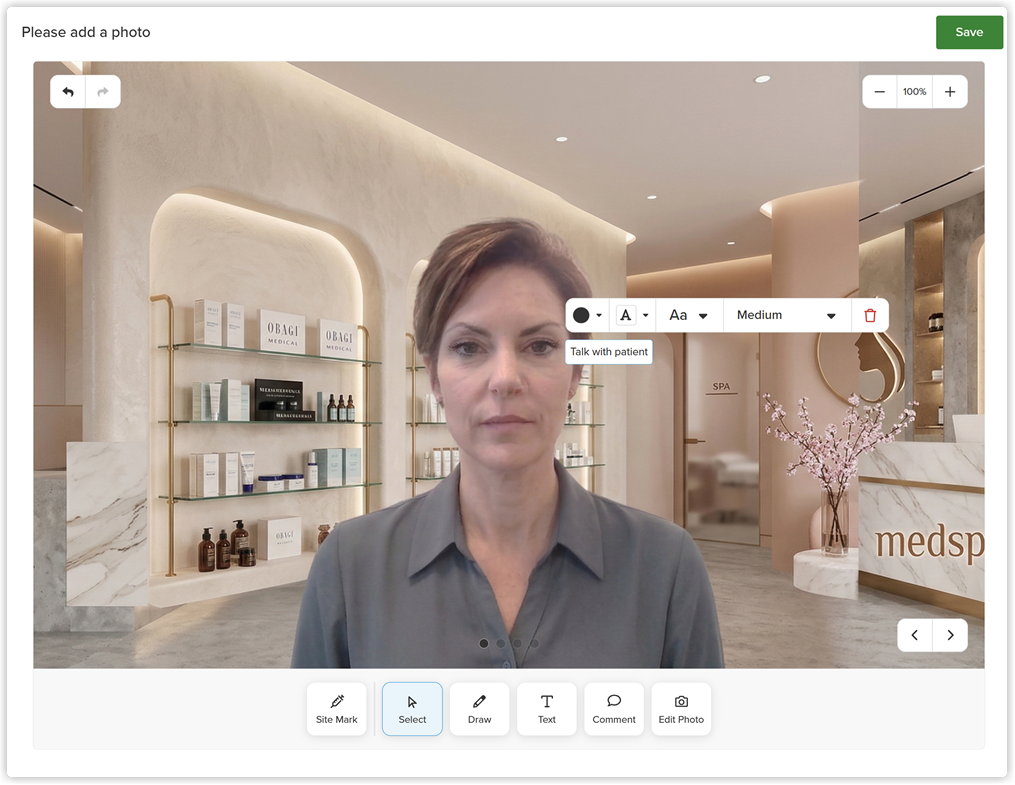
Task: Expand the Medium size dropdown
Action: (x=786, y=315)
